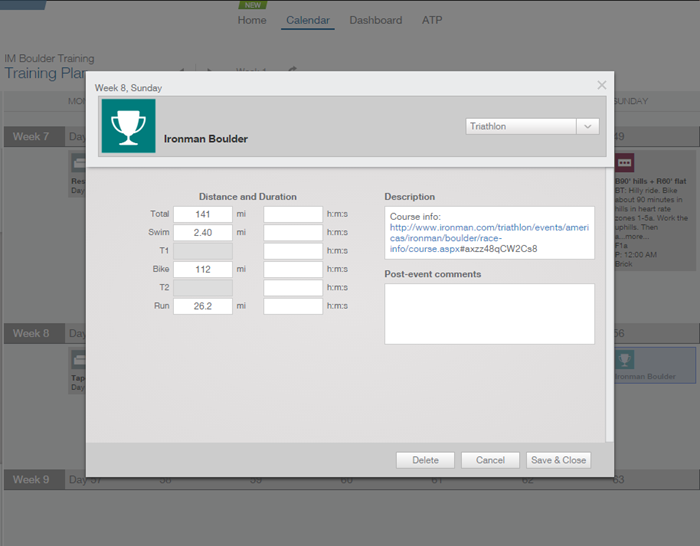Click the Ironman Boulder trophy icon in calendar
This screenshot has height=546, width=700.
click(x=624, y=360)
